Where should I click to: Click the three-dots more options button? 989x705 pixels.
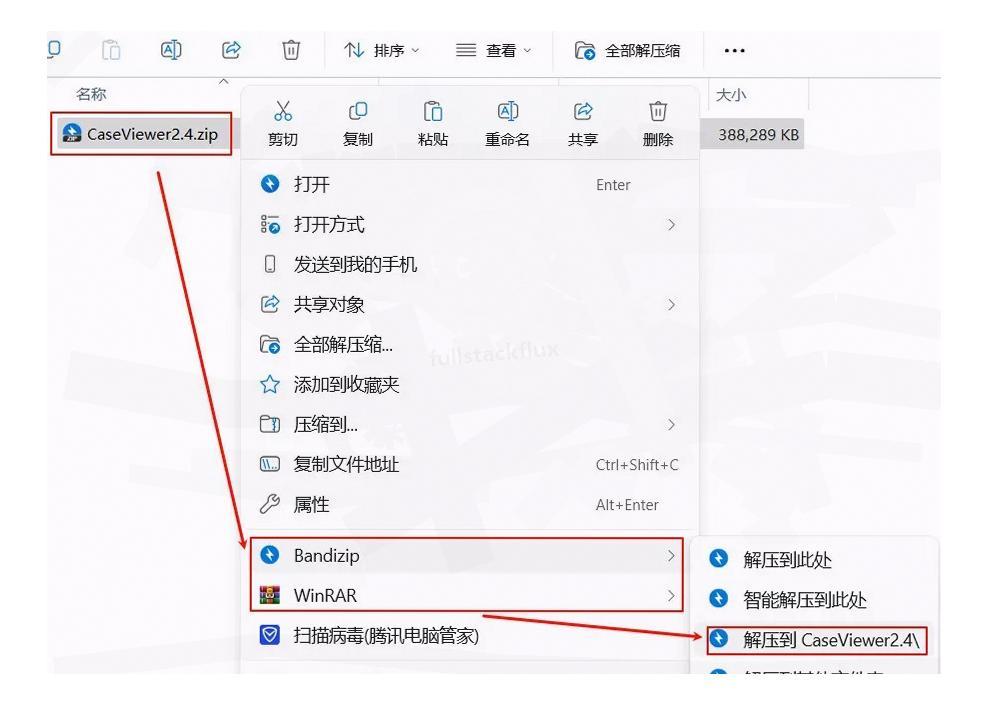tap(734, 50)
